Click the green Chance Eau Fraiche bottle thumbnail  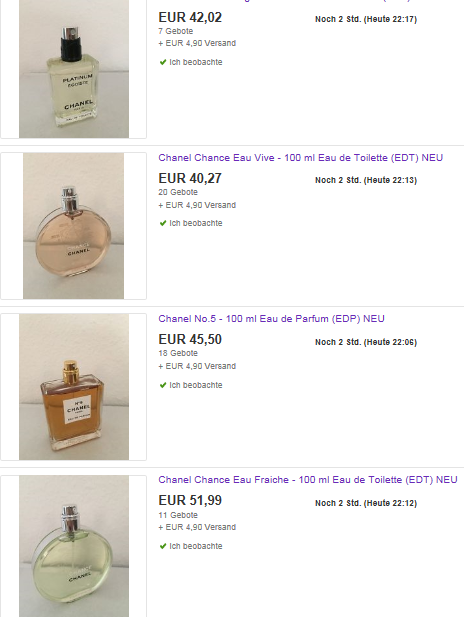click(74, 546)
